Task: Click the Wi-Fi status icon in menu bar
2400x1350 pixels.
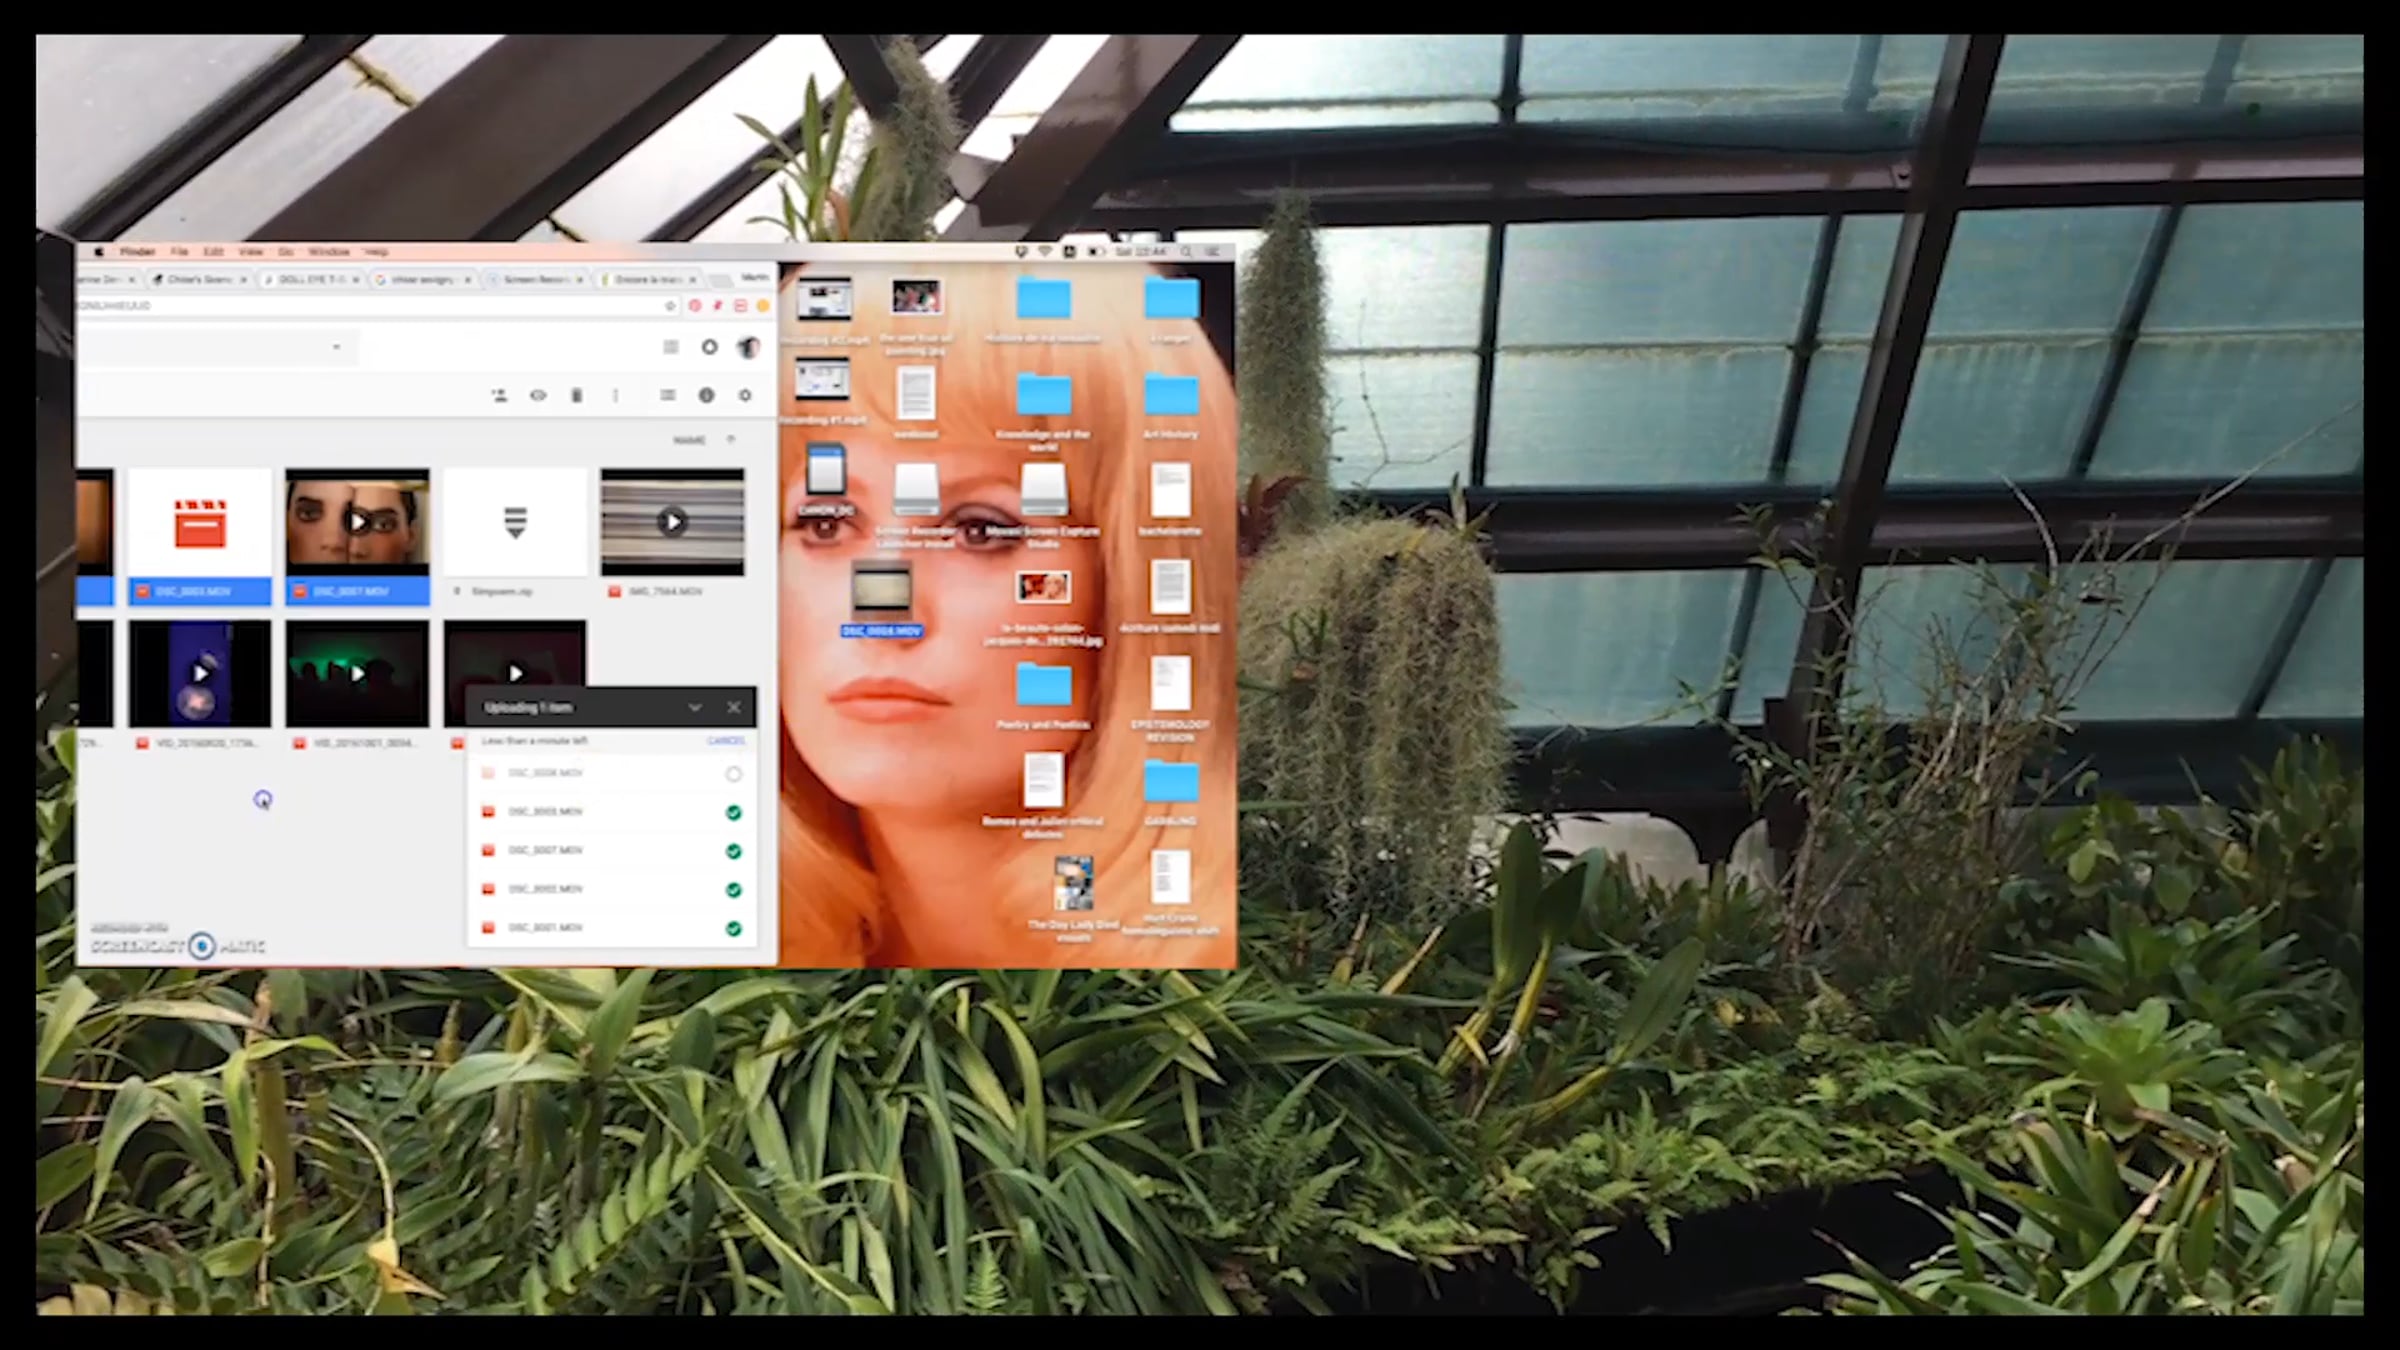Action: [x=1045, y=252]
